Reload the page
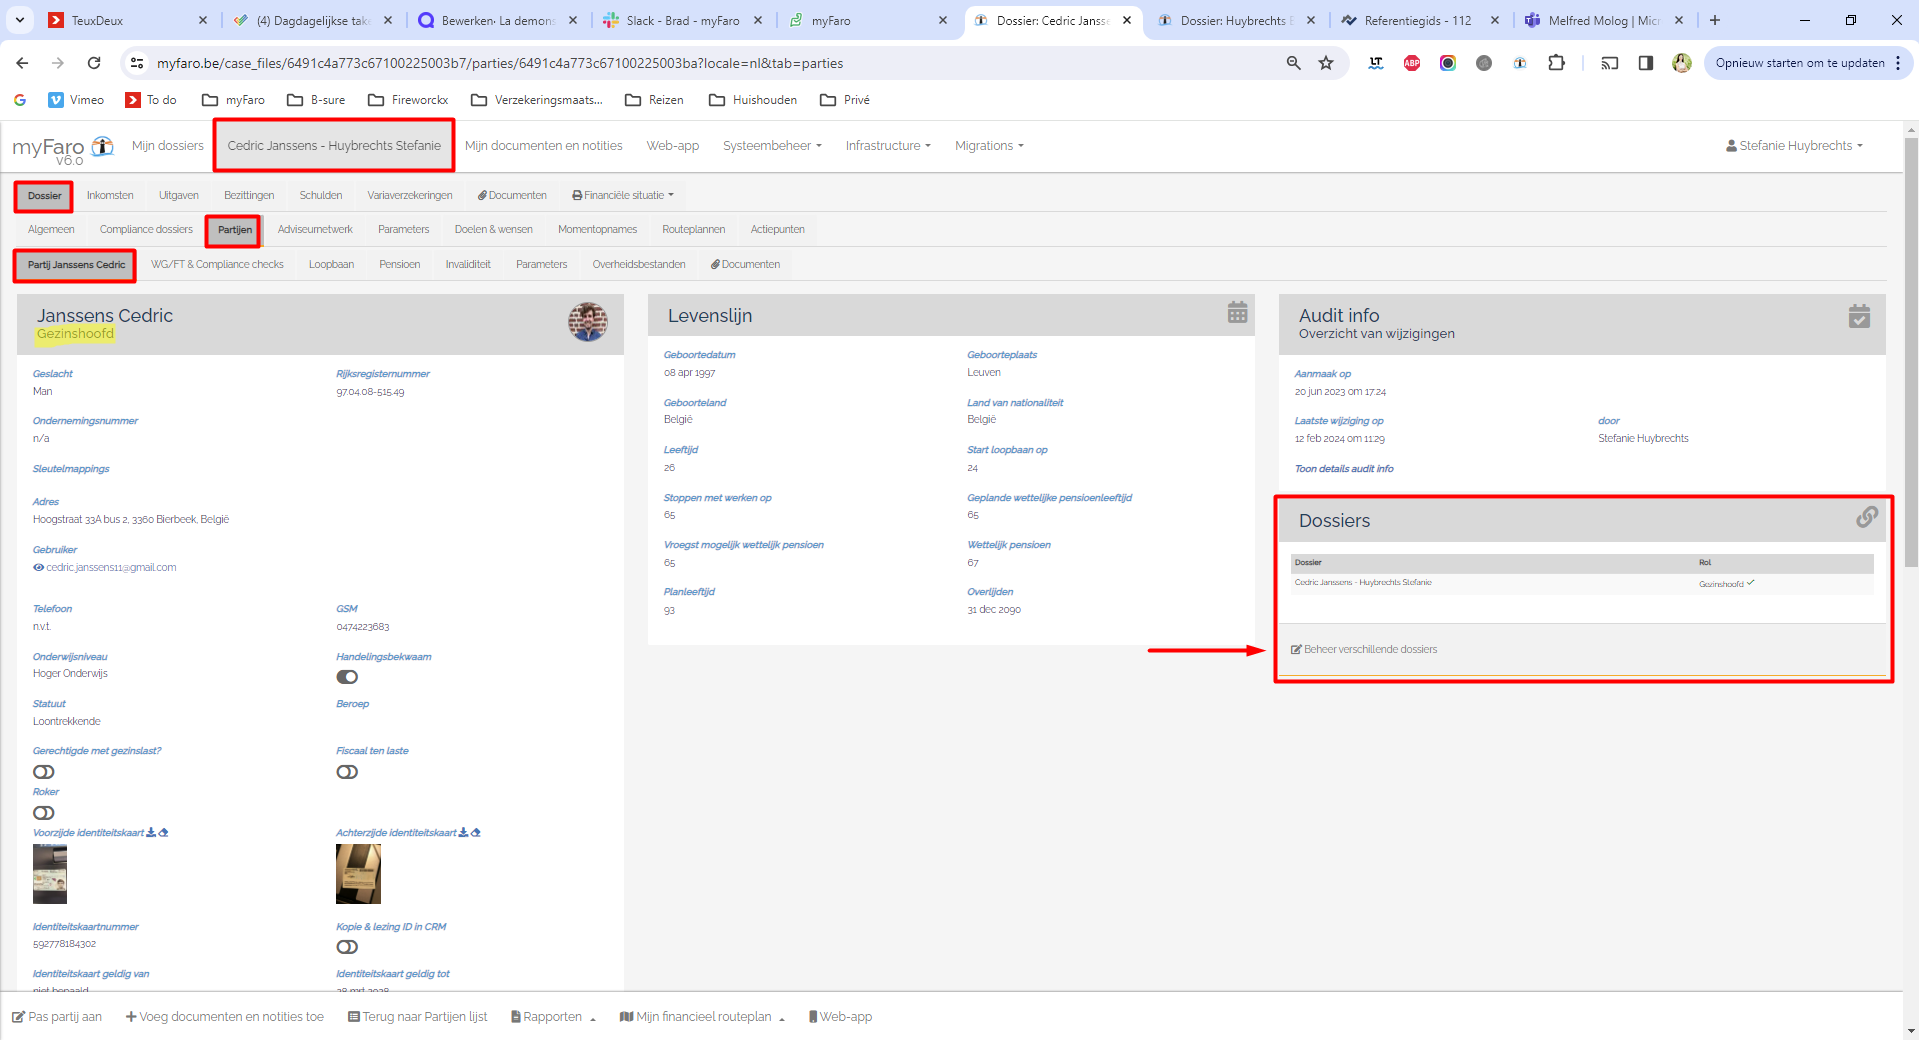This screenshot has height=1040, width=1919. click(x=94, y=63)
